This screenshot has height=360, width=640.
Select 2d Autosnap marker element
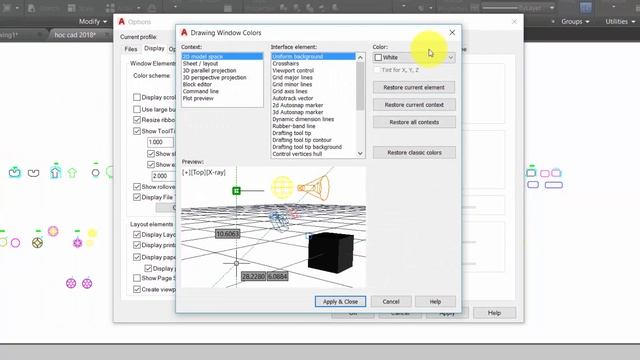(x=313, y=105)
